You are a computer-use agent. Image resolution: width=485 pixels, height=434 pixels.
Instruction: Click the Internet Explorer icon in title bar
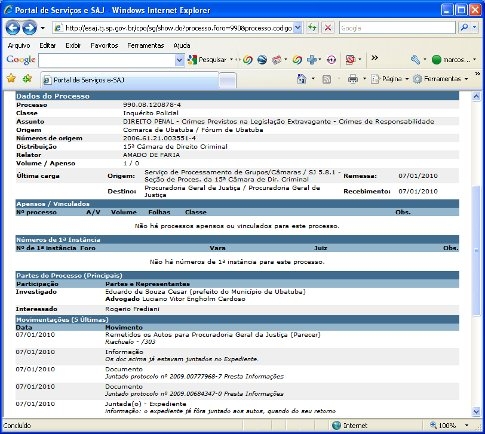pyautogui.click(x=8, y=10)
